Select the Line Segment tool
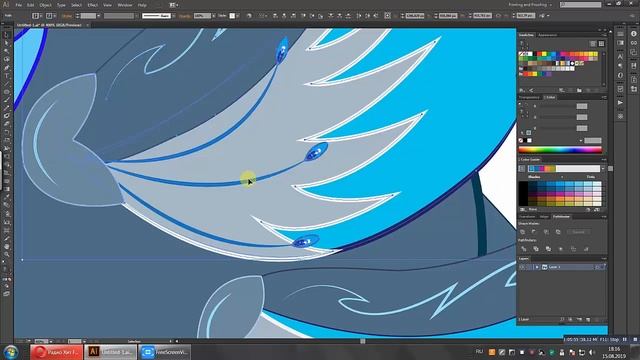The height and width of the screenshot is (360, 640). pyautogui.click(x=6, y=84)
